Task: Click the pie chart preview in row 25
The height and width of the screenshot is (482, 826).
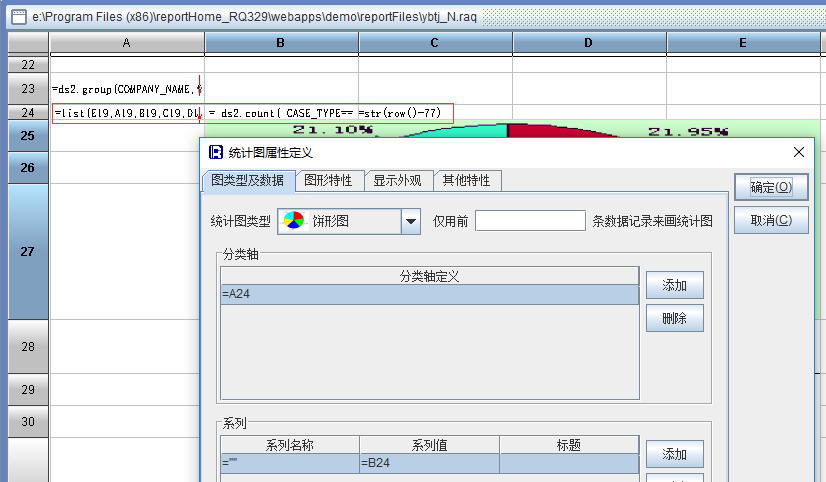Action: coord(511,129)
